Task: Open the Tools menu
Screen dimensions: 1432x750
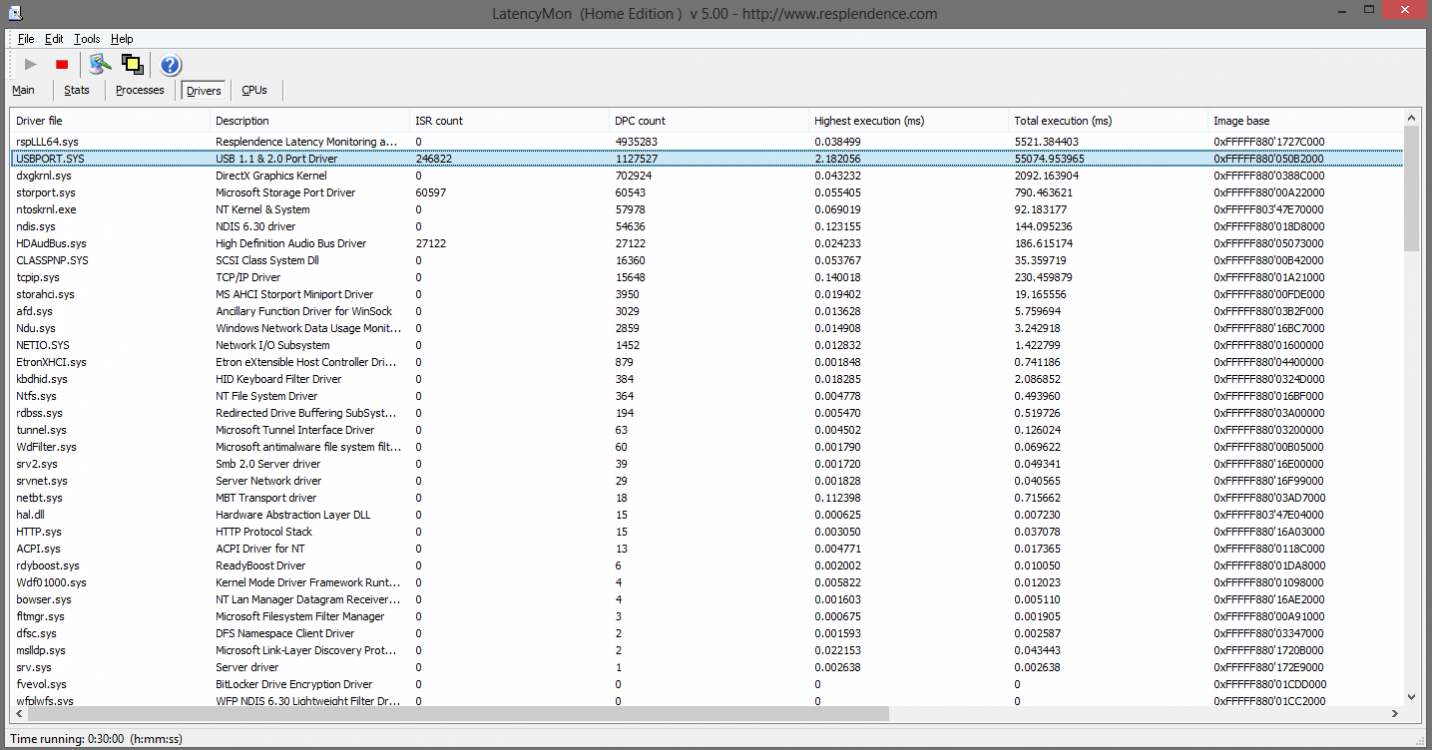Action: (87, 39)
